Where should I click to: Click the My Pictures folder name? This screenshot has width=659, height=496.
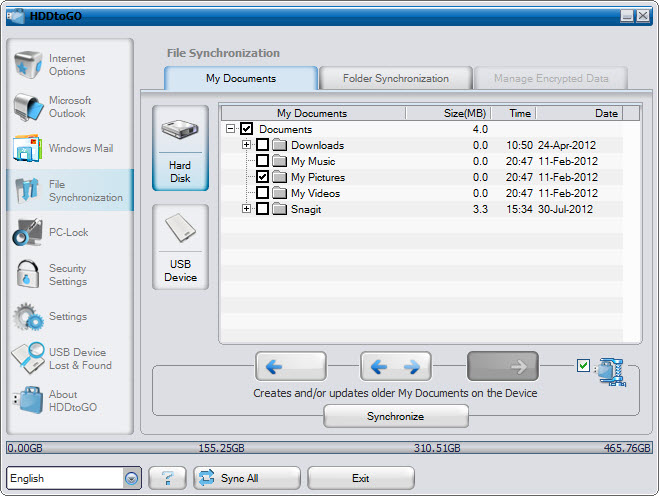318,177
